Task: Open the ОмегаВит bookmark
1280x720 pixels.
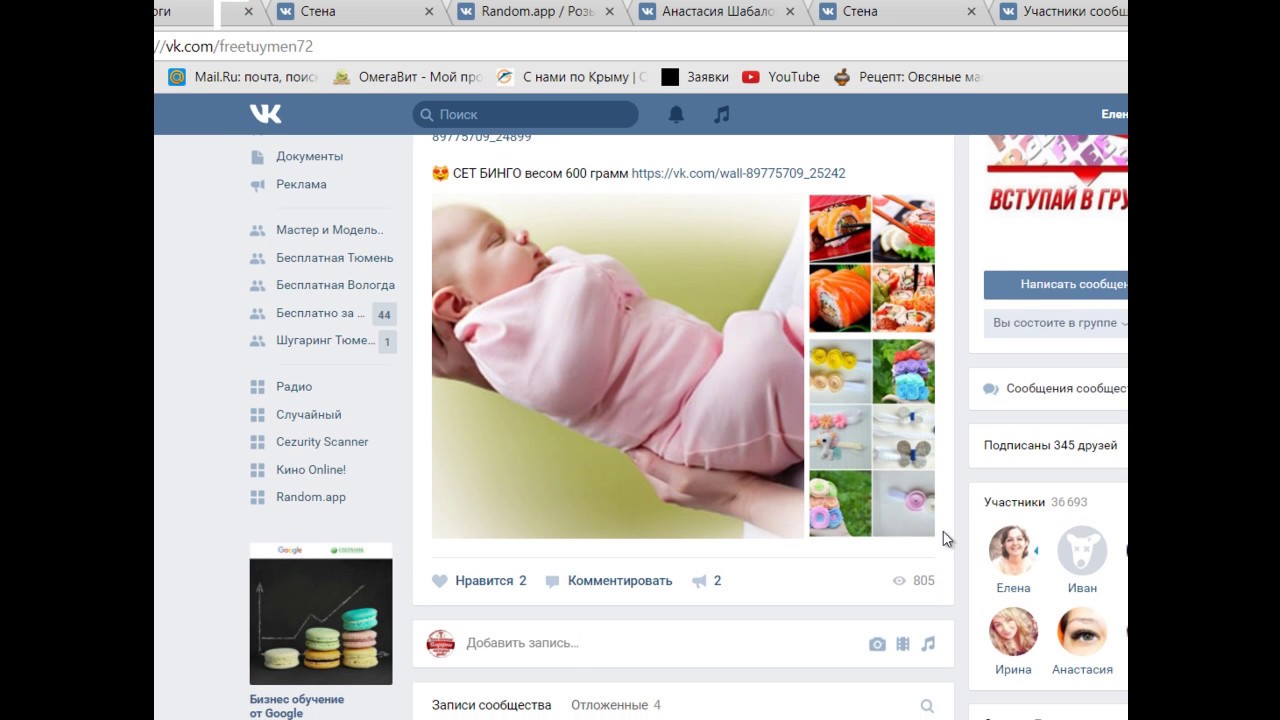Action: (408, 77)
